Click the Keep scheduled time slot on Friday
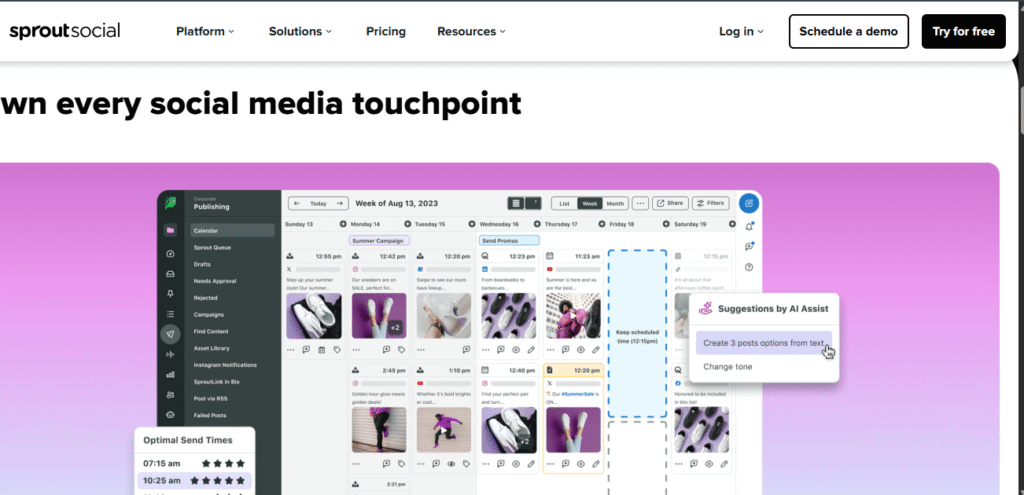 point(637,334)
